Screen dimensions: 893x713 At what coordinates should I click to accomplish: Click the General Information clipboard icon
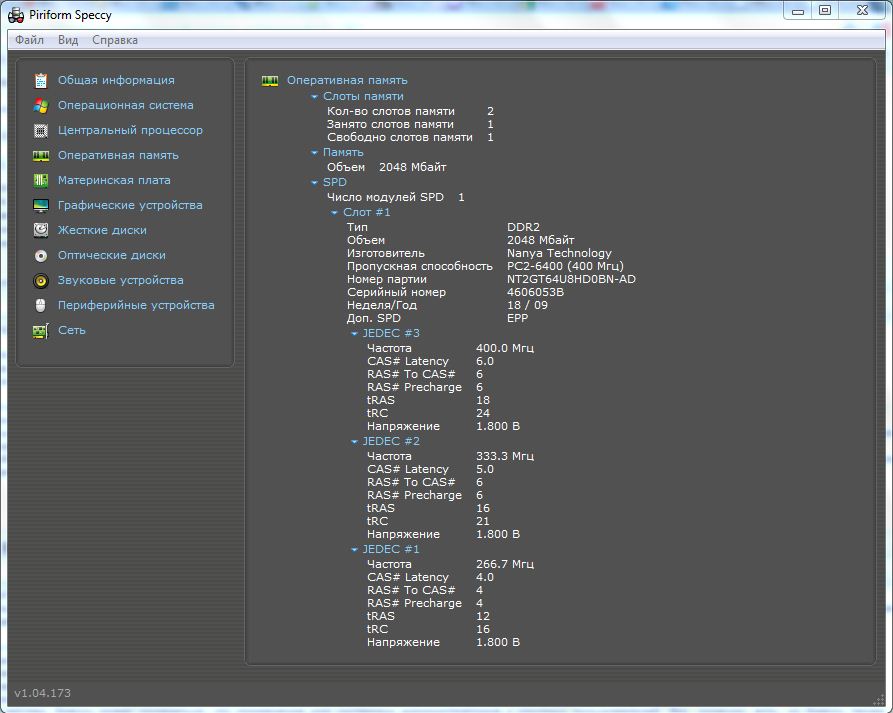(40, 80)
